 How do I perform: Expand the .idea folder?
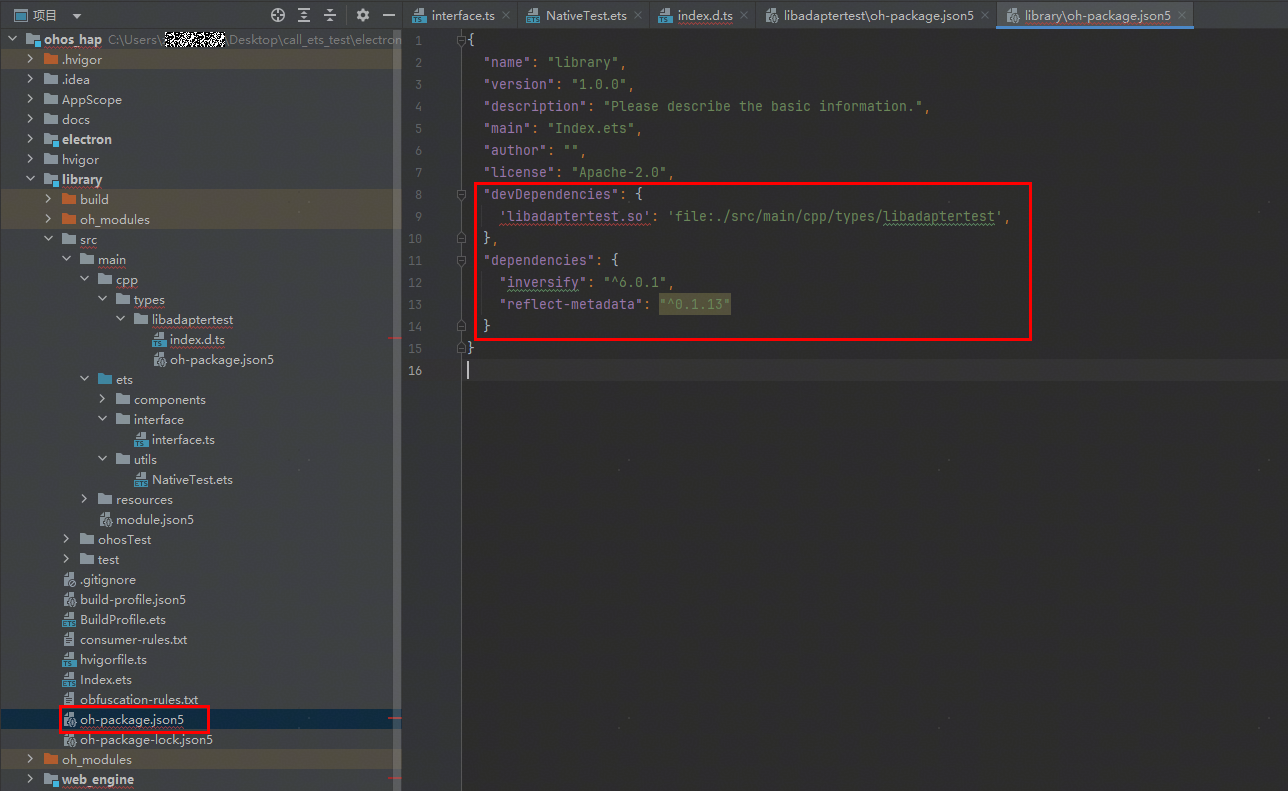coord(31,80)
